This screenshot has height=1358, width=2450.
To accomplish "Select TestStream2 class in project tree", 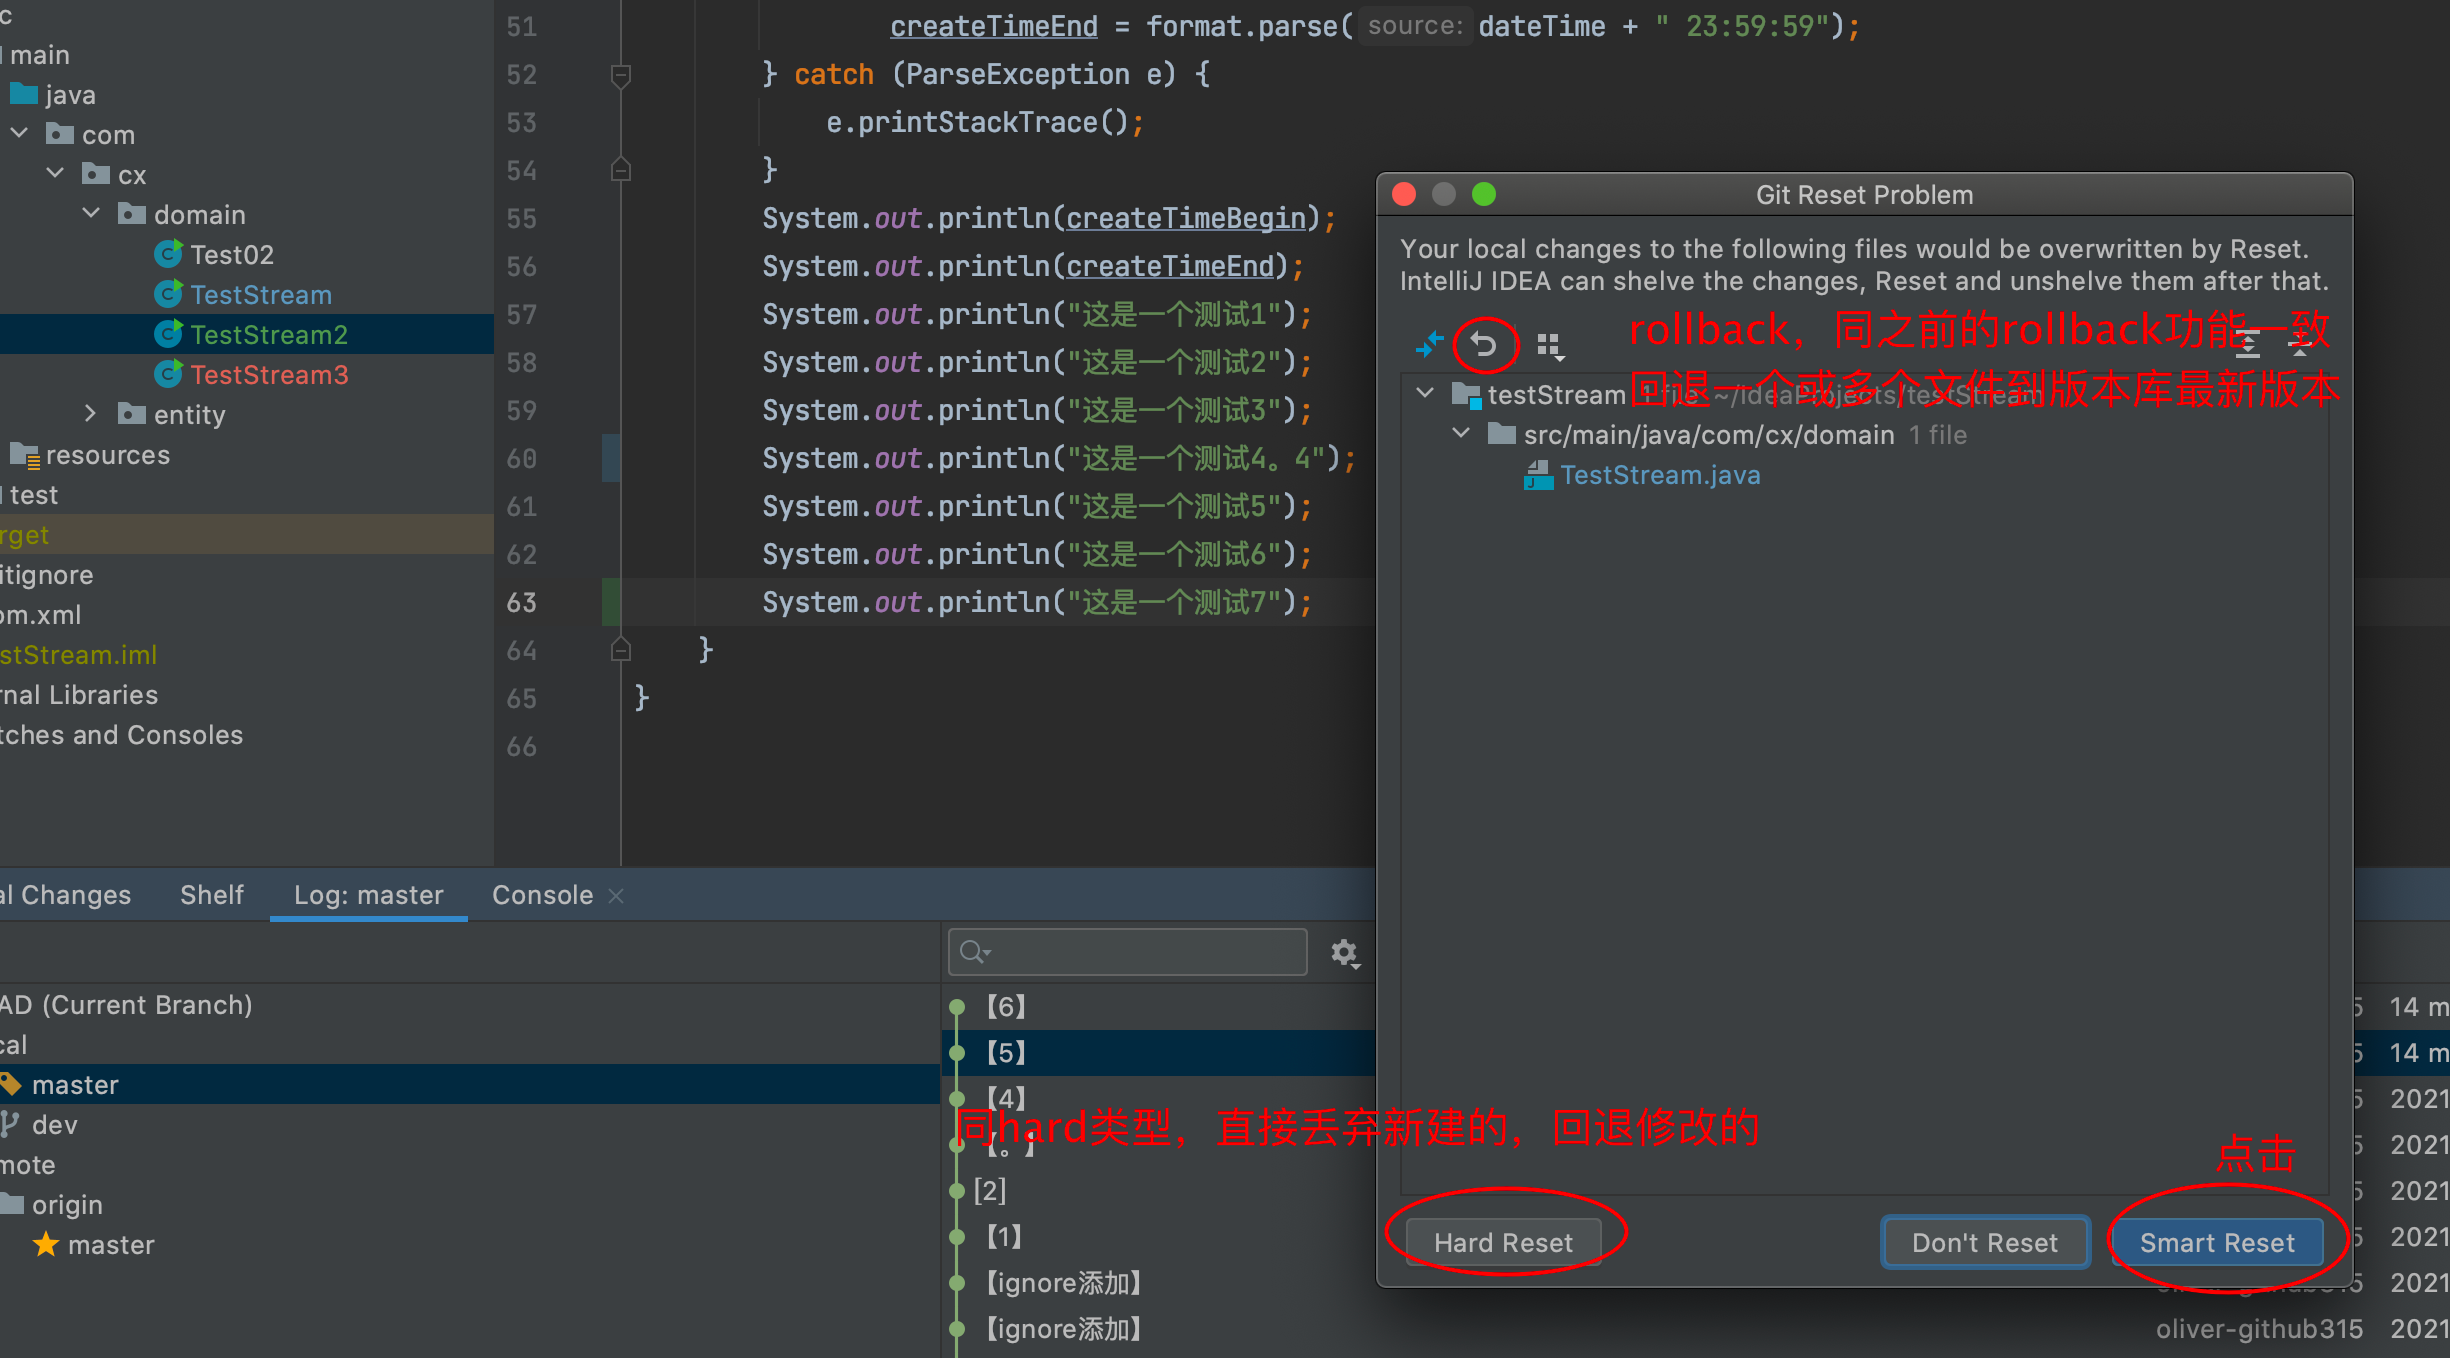I will pos(269,334).
